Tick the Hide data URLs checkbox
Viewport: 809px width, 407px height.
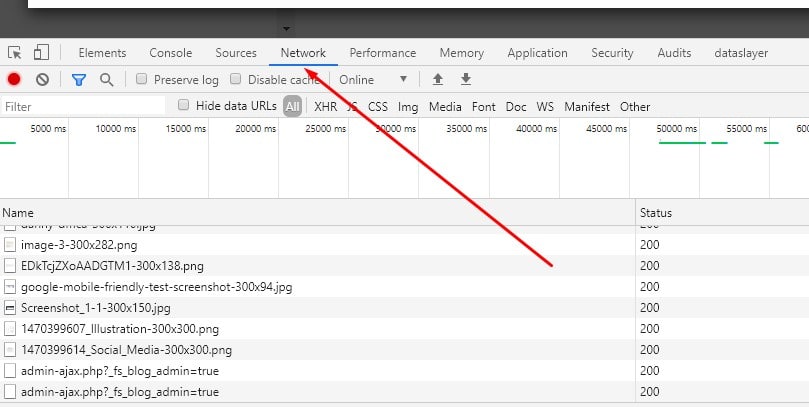click(184, 106)
